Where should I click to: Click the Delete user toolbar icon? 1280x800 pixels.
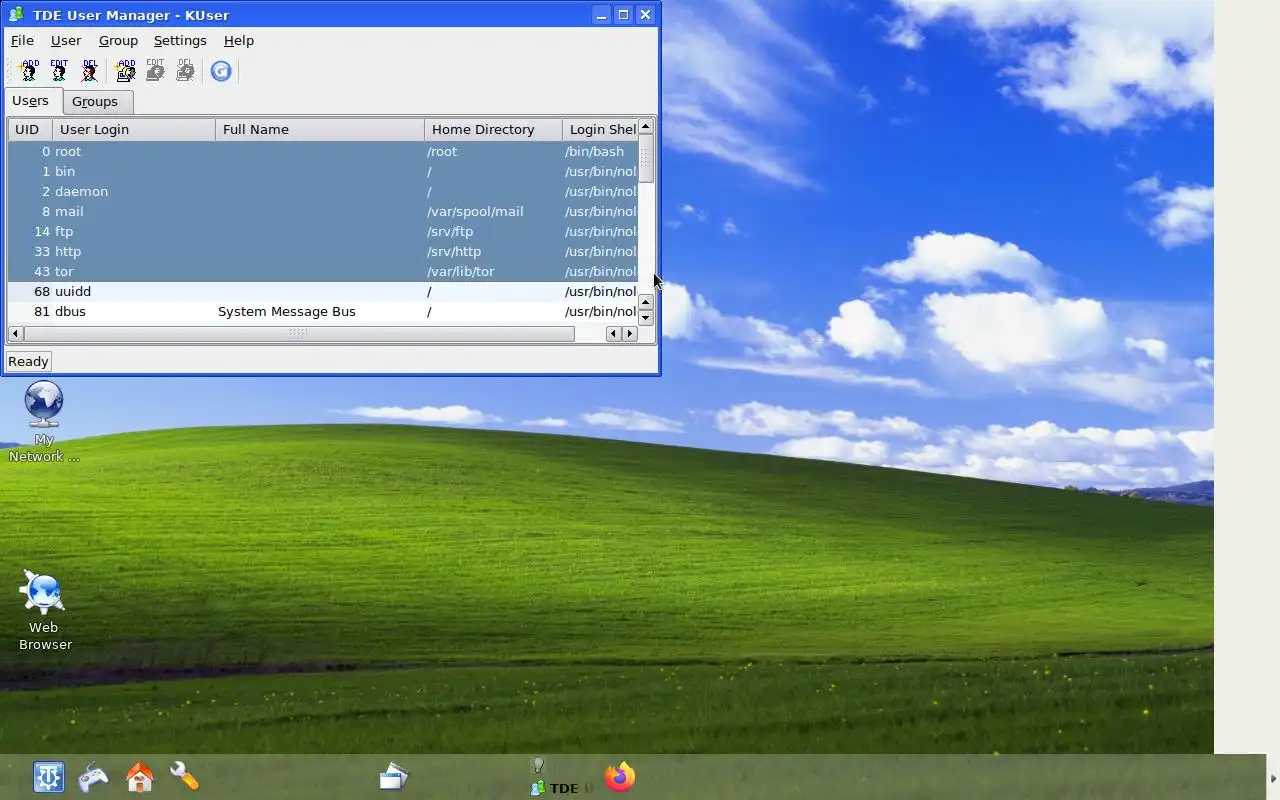90,70
